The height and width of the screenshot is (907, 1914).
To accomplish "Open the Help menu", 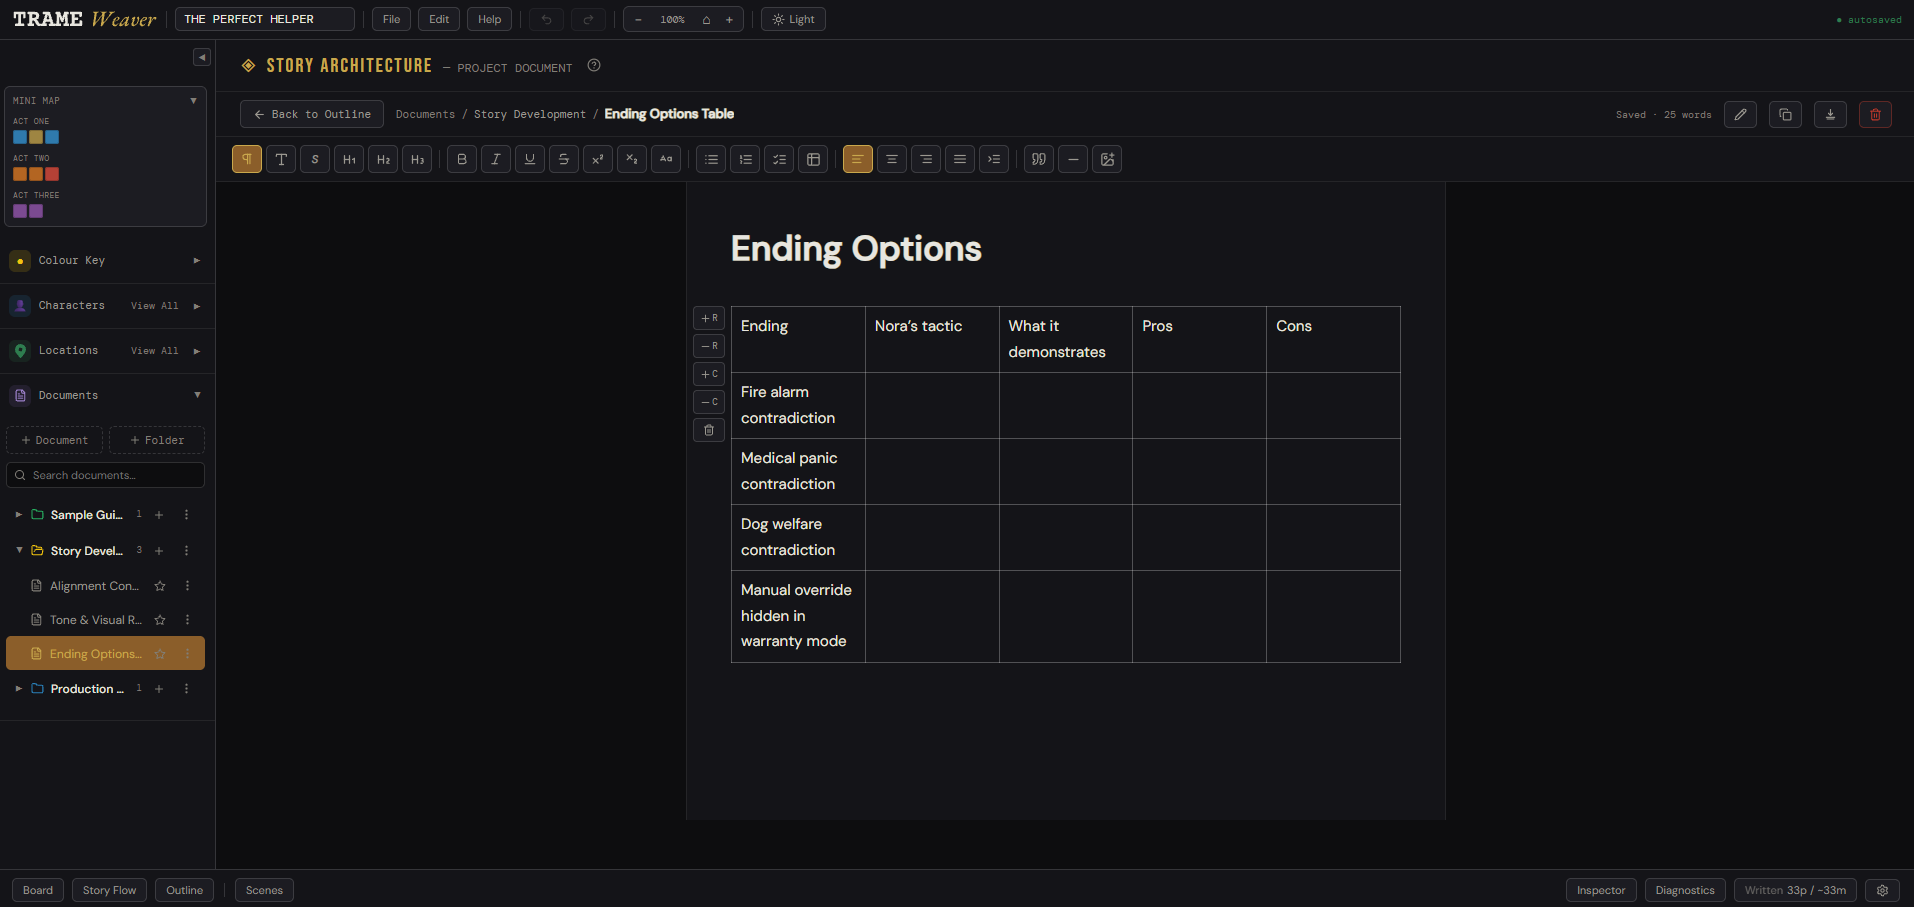I will tap(489, 19).
